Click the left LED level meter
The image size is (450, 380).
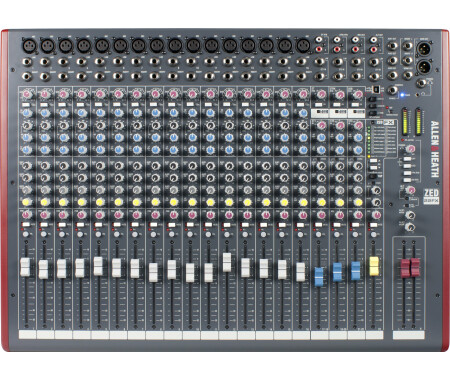tap(405, 121)
